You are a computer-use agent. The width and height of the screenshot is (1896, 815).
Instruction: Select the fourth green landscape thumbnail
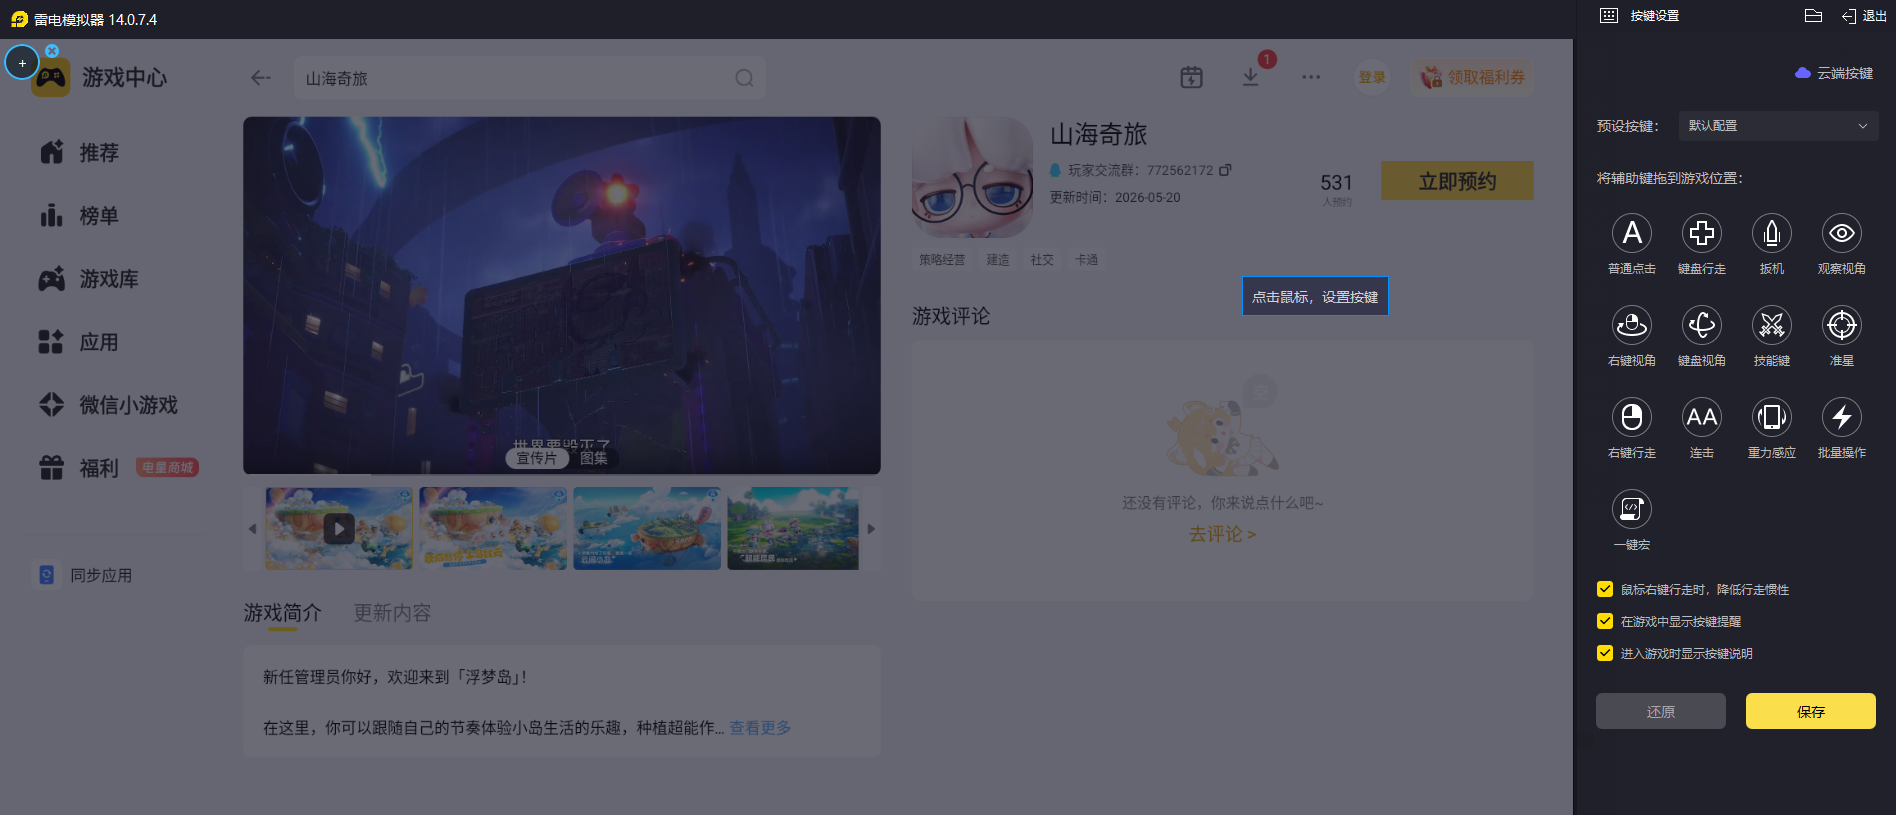(793, 528)
